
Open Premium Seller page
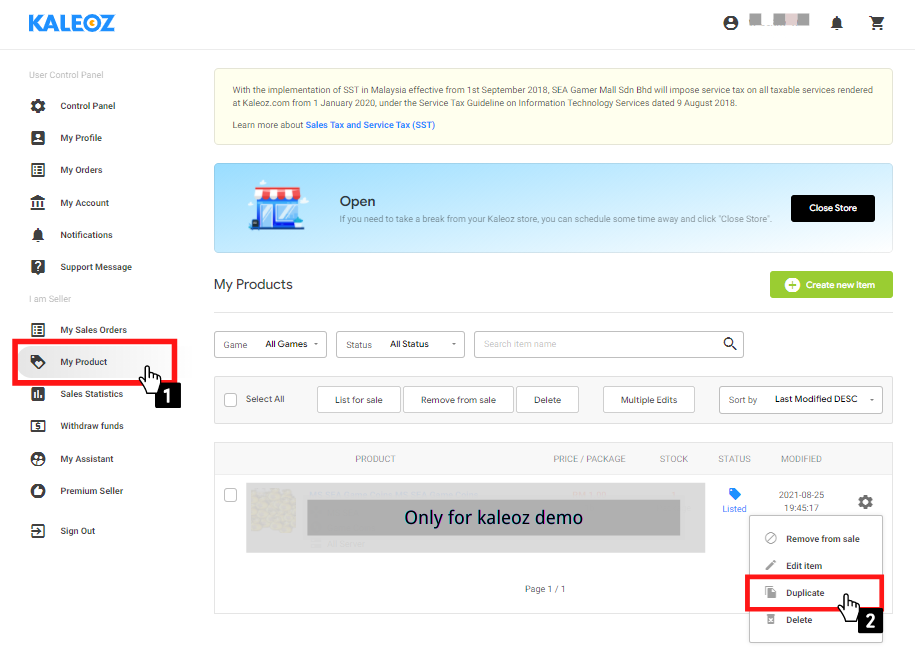coord(92,491)
